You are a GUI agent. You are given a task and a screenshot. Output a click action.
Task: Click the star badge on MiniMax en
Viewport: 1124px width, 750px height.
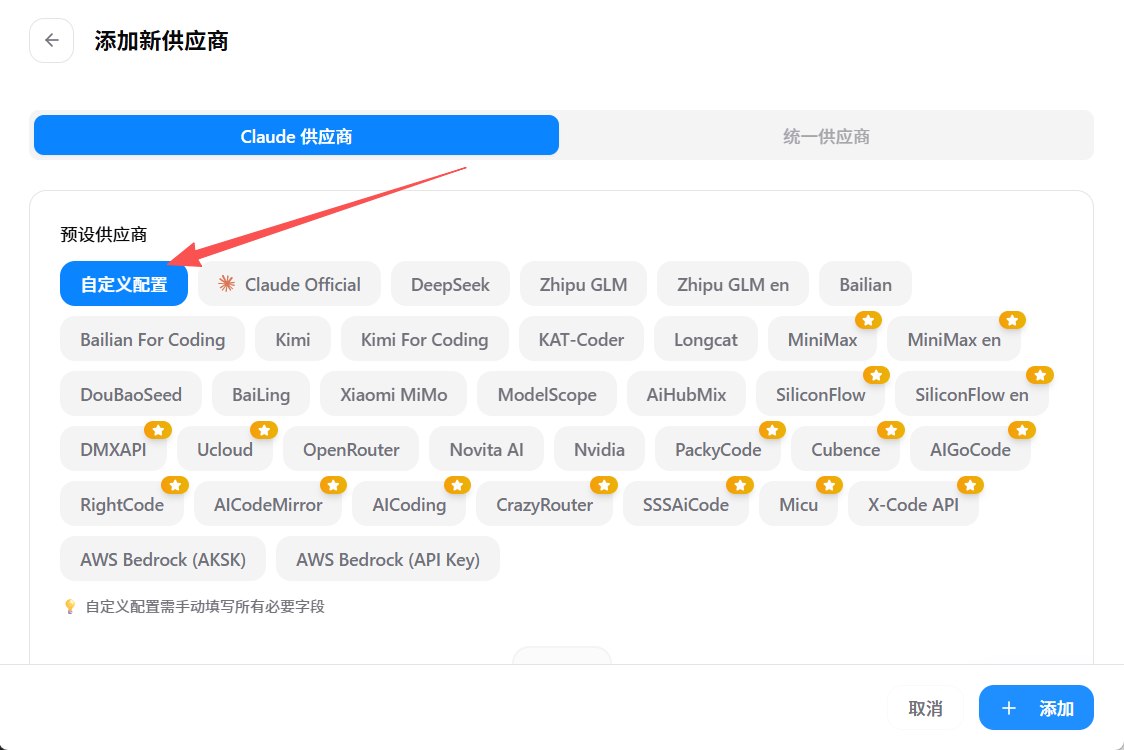[x=1012, y=320]
